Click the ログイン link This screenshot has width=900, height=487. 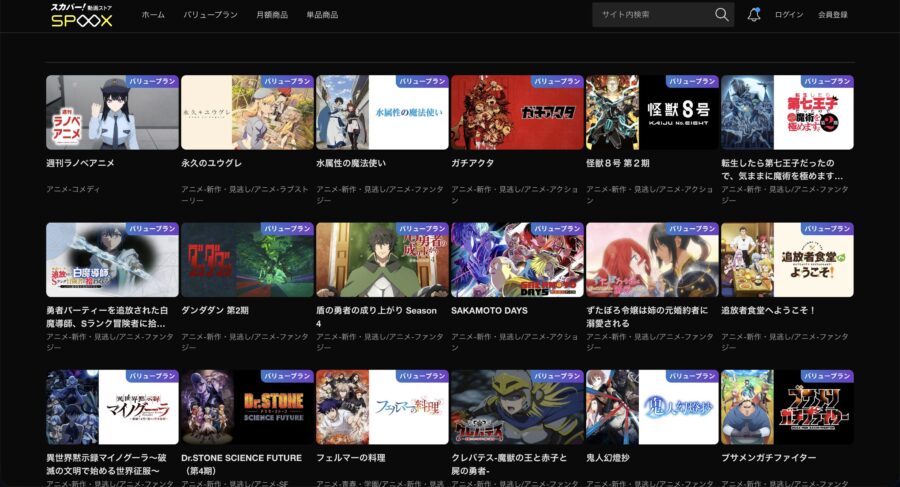pyautogui.click(x=789, y=15)
